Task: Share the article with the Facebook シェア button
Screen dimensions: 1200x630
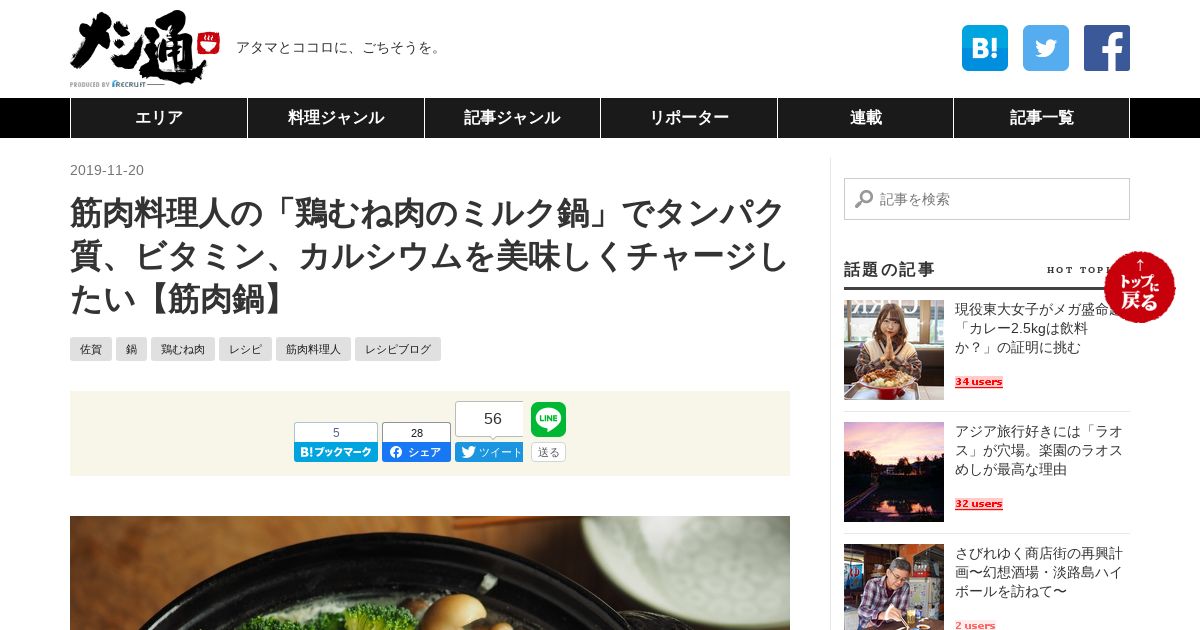Action: (416, 452)
